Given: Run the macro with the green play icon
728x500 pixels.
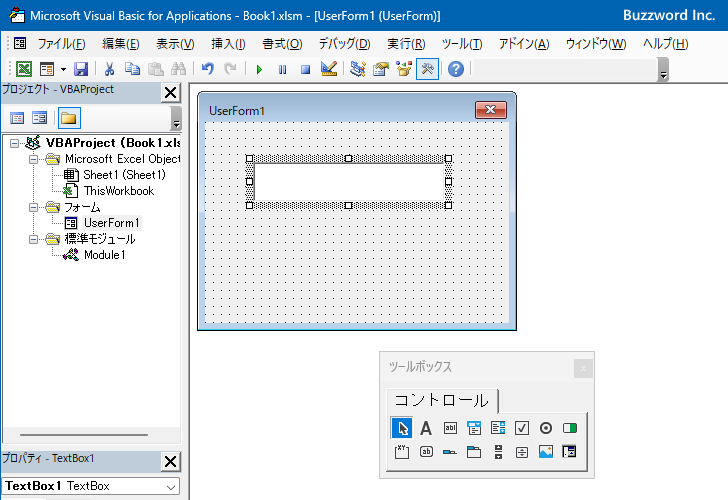Looking at the screenshot, I should tap(259, 70).
